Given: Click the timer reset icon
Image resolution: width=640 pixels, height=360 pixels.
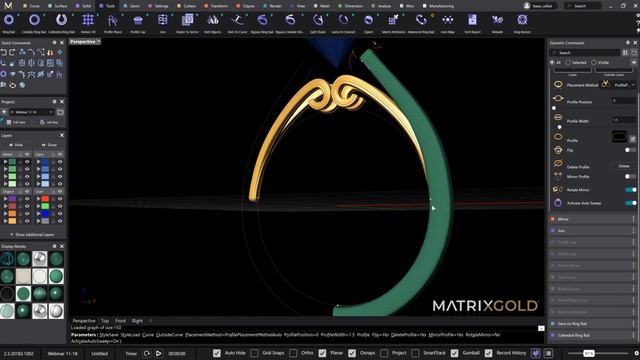Looking at the screenshot, I should pyautogui.click(x=147, y=353).
